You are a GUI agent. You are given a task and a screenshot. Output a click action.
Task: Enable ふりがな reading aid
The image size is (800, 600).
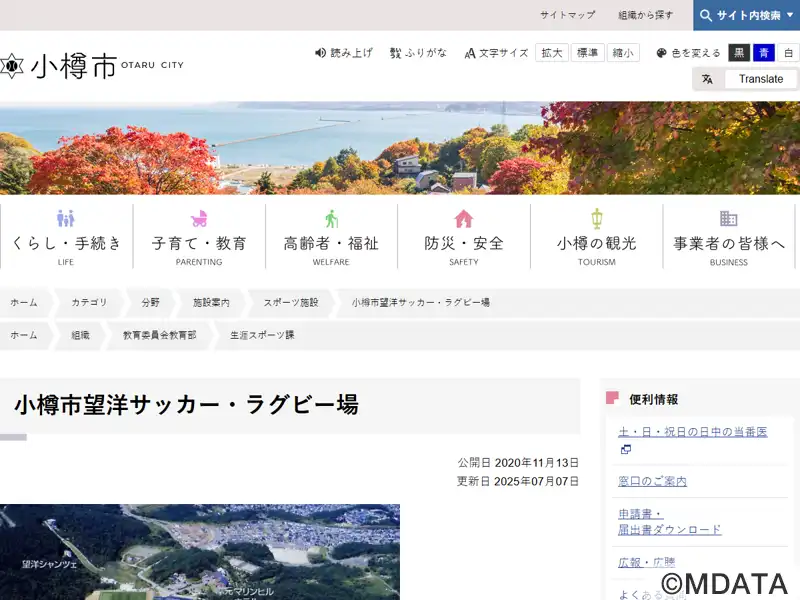pyautogui.click(x=418, y=53)
